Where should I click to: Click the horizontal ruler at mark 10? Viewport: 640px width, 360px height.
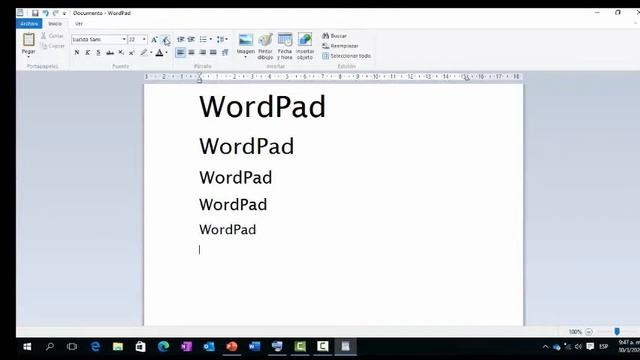(376, 77)
